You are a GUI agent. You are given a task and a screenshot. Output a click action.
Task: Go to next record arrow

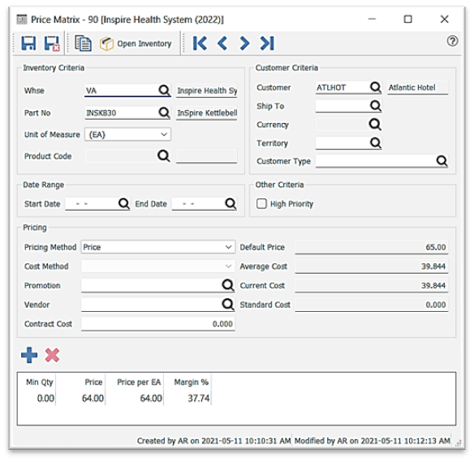click(244, 43)
